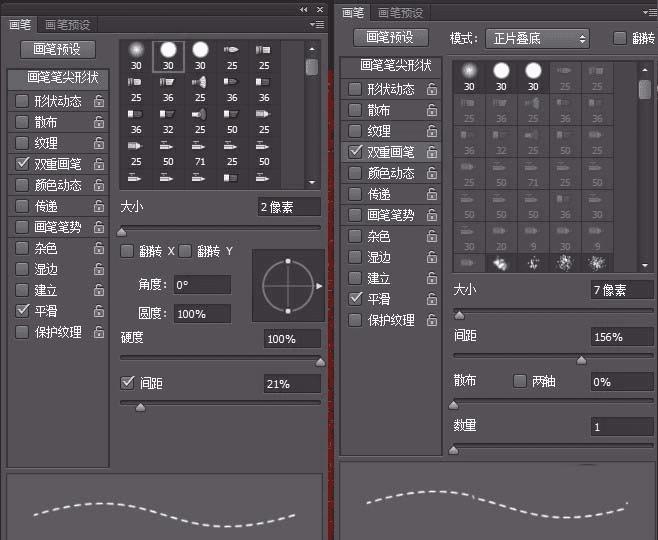Click the lock icon beside 传递 in left panel
Viewport: 658px width, 540px height.
point(99,206)
